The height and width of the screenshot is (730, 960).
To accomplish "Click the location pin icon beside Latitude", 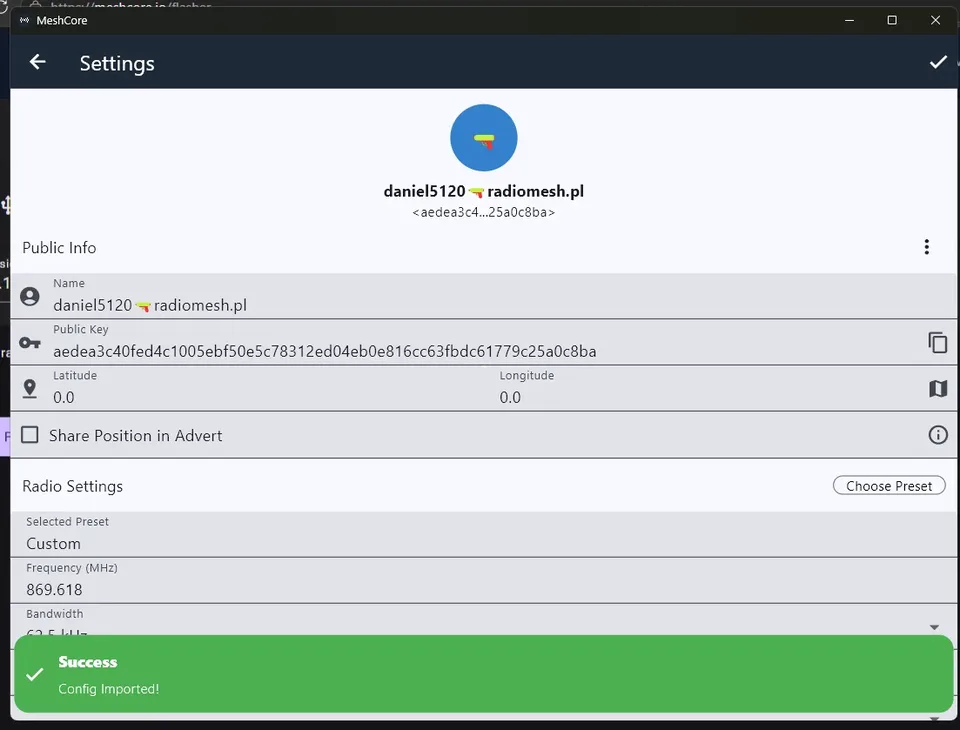I will tap(29, 388).
